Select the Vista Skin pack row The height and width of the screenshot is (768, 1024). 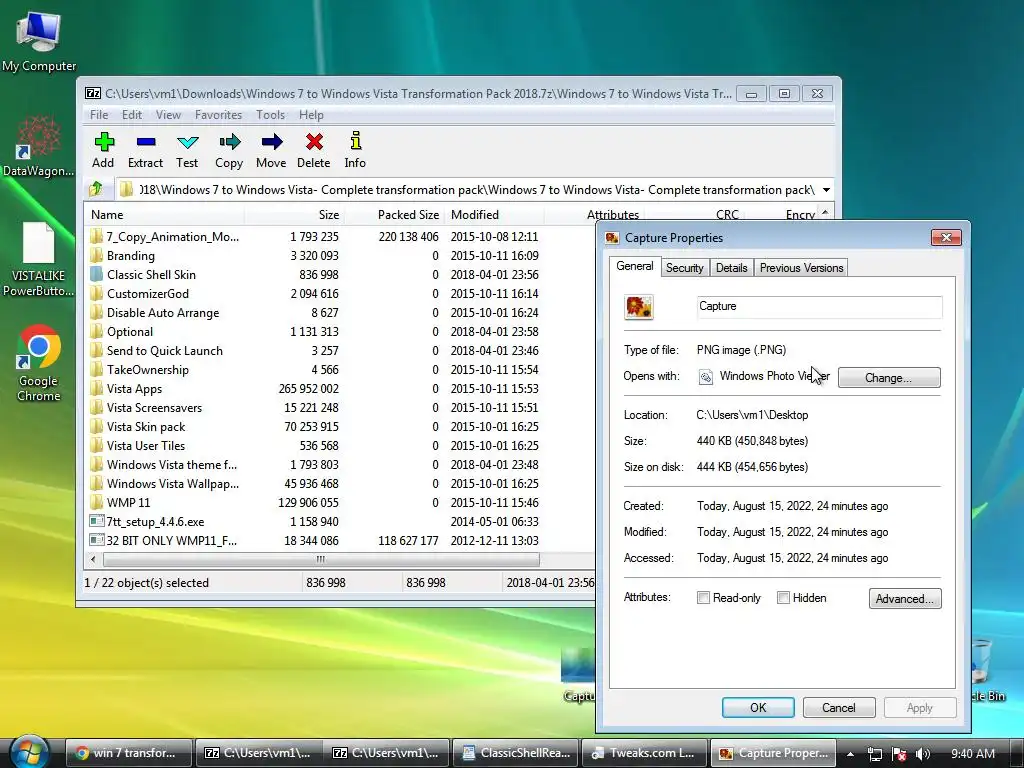[x=340, y=426]
